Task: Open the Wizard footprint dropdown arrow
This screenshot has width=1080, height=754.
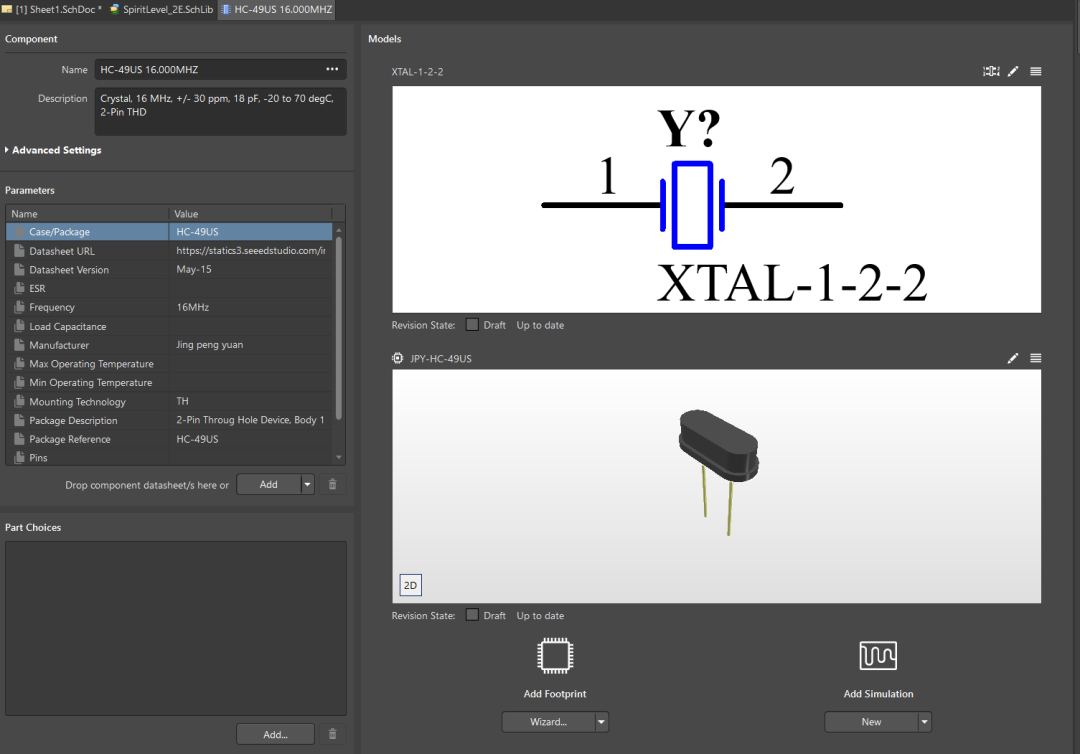Action: point(601,722)
